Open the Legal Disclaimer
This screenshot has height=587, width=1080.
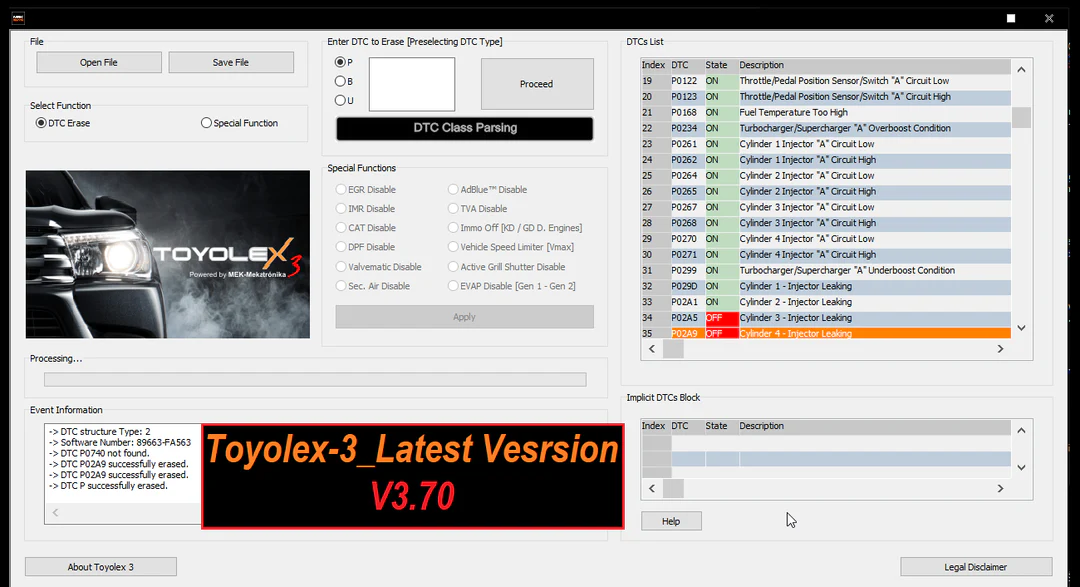point(975,567)
